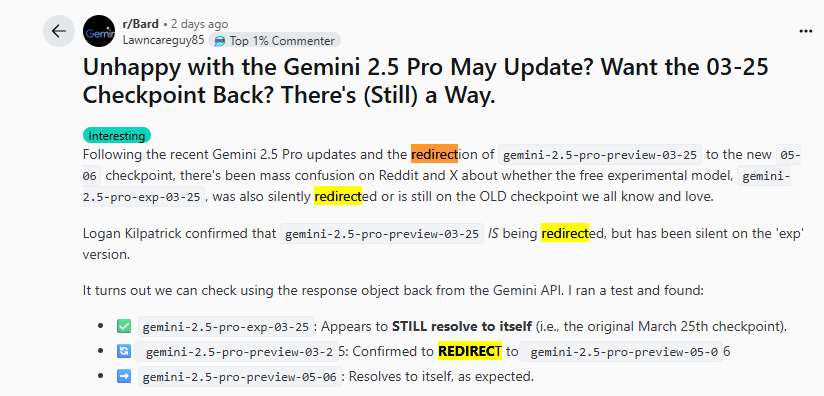Open the r/Bard subreddit link
Screen dimensions: 824x396
141,24
